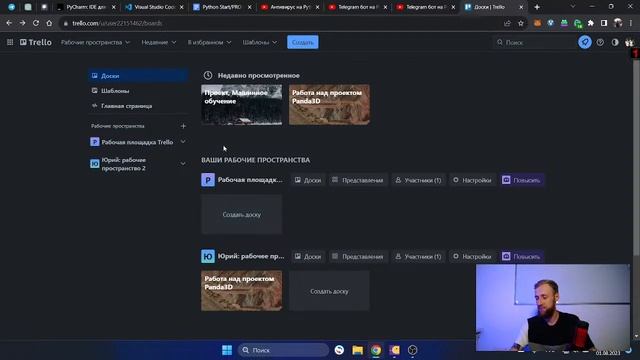Open the help question mark icon
The height and width of the screenshot is (360, 640).
[600, 42]
